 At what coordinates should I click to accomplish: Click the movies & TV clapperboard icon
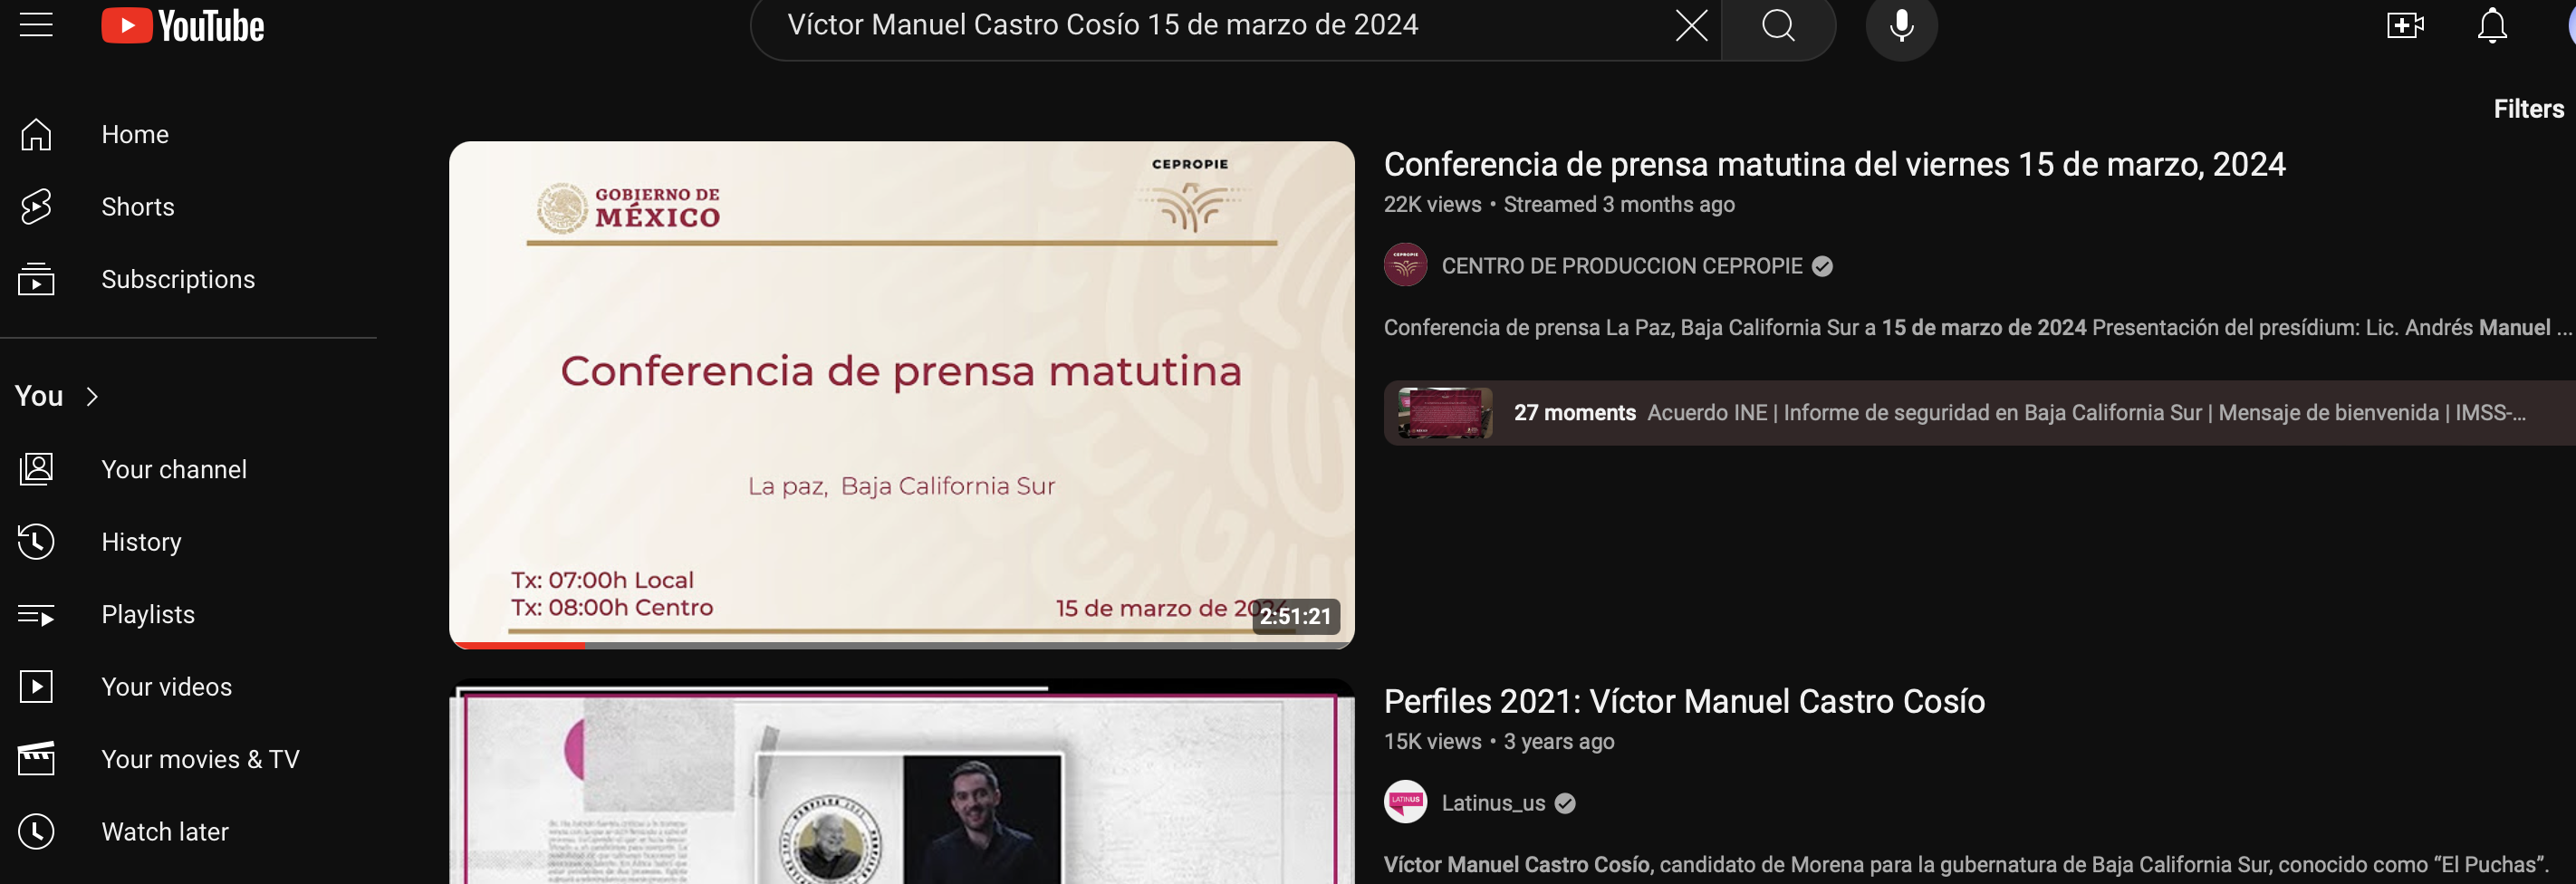(x=36, y=759)
